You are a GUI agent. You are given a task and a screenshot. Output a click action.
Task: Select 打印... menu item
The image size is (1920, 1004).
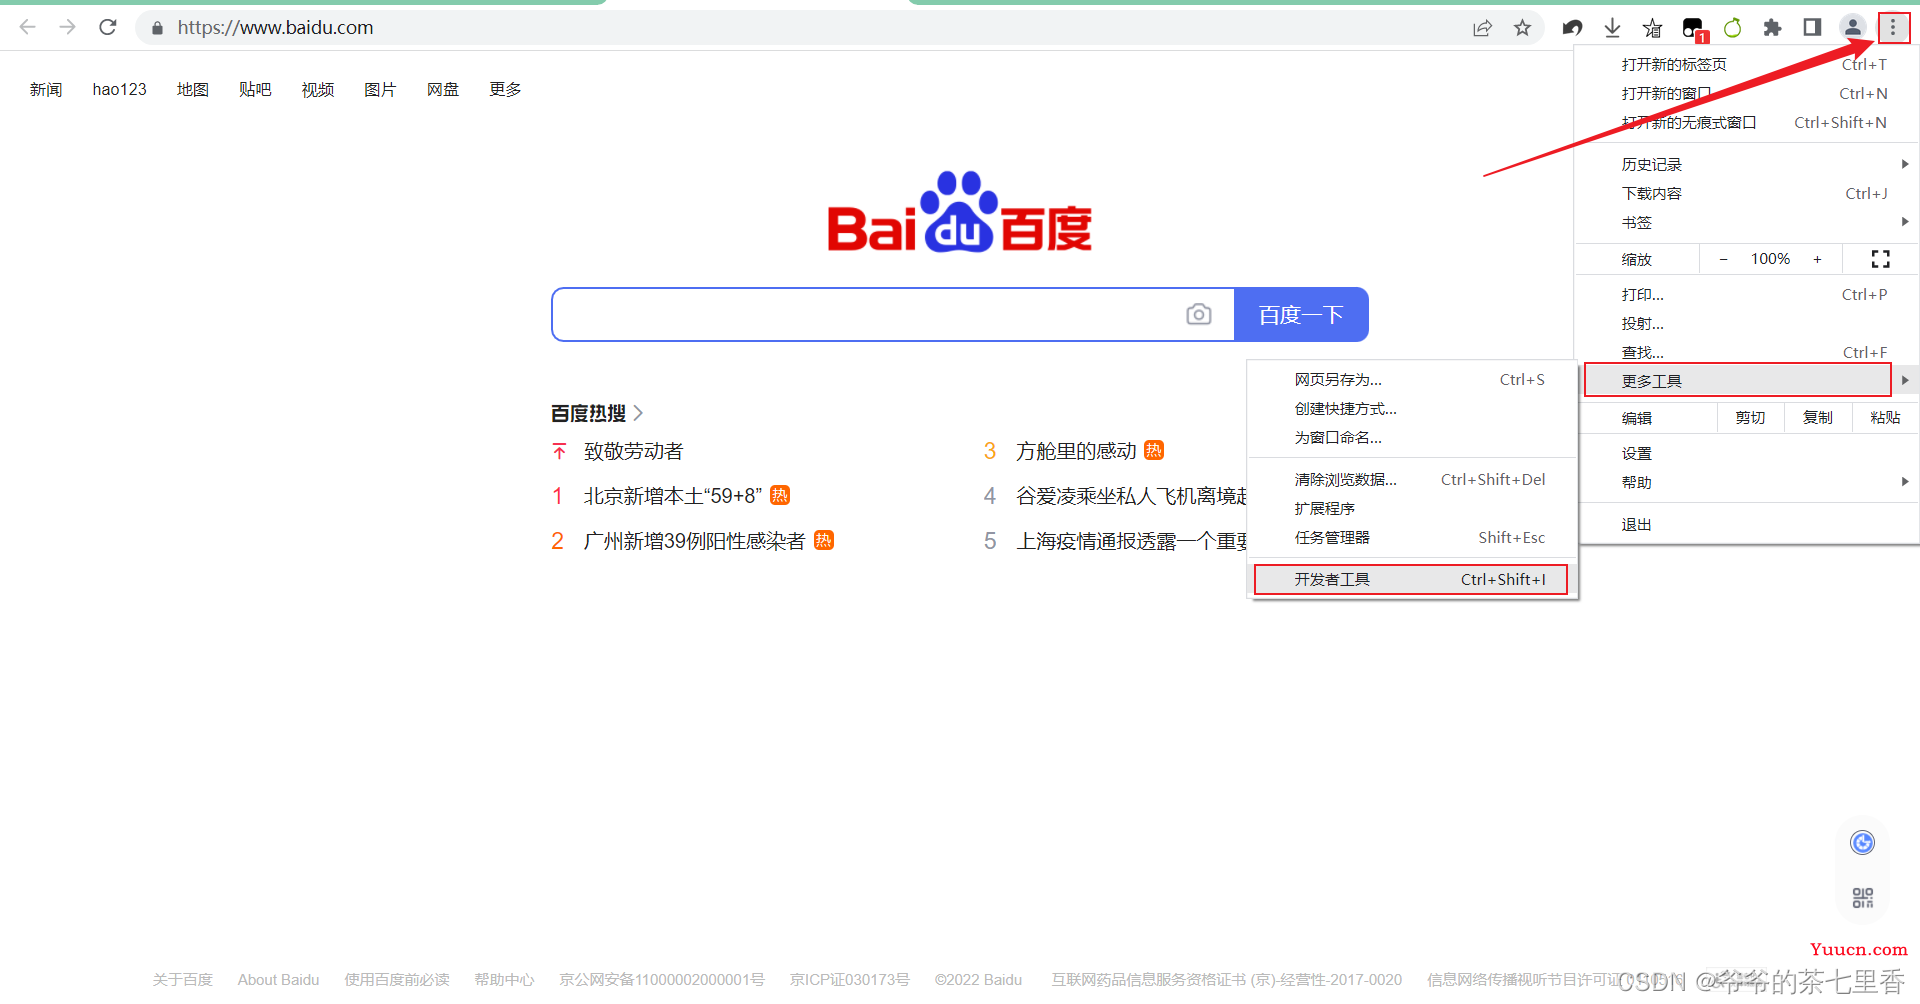tap(1747, 294)
